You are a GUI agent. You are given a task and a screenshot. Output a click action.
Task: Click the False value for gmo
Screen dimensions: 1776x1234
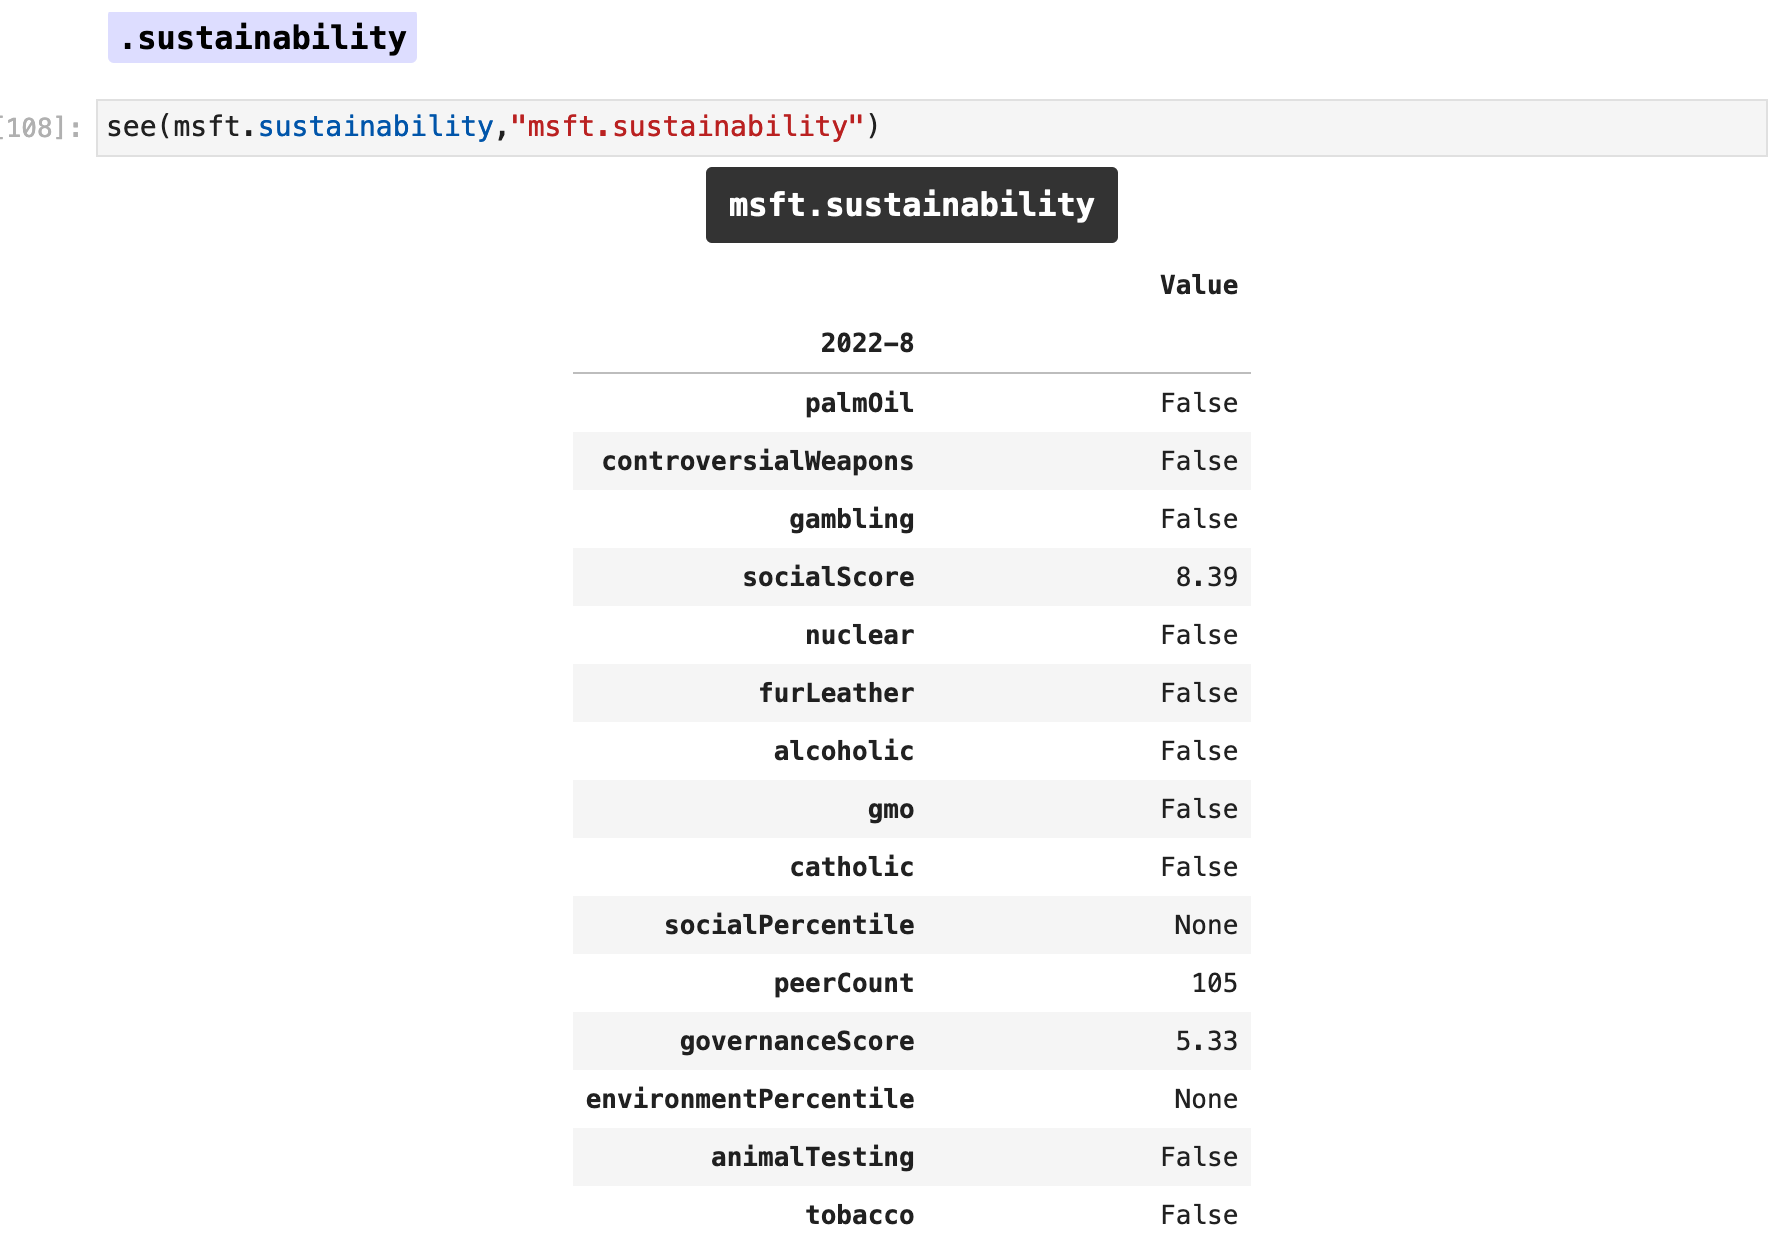pyautogui.click(x=1198, y=809)
